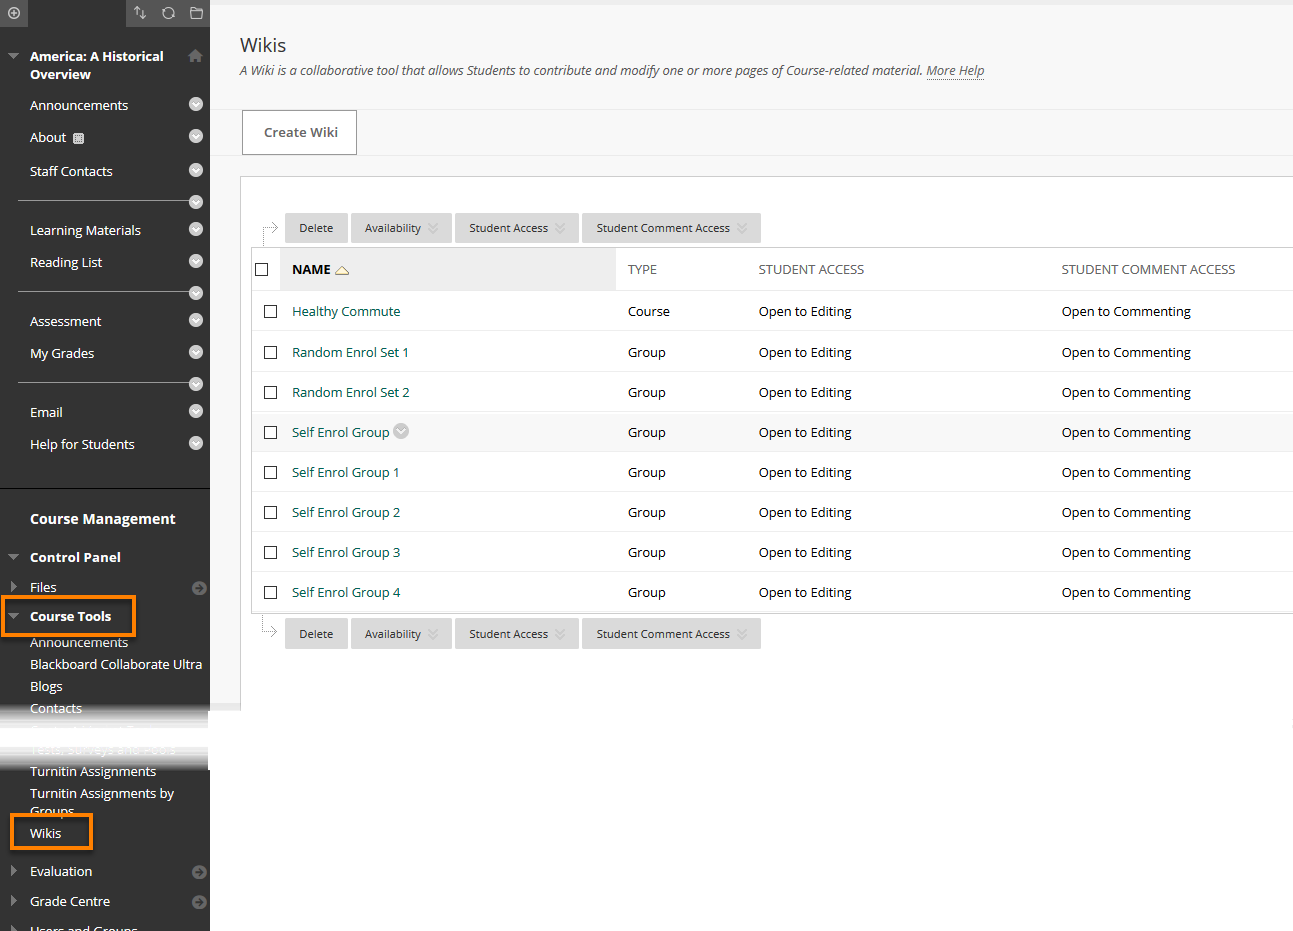This screenshot has width=1293, height=931.
Task: Expand the Evaluation section
Action: click(13, 871)
